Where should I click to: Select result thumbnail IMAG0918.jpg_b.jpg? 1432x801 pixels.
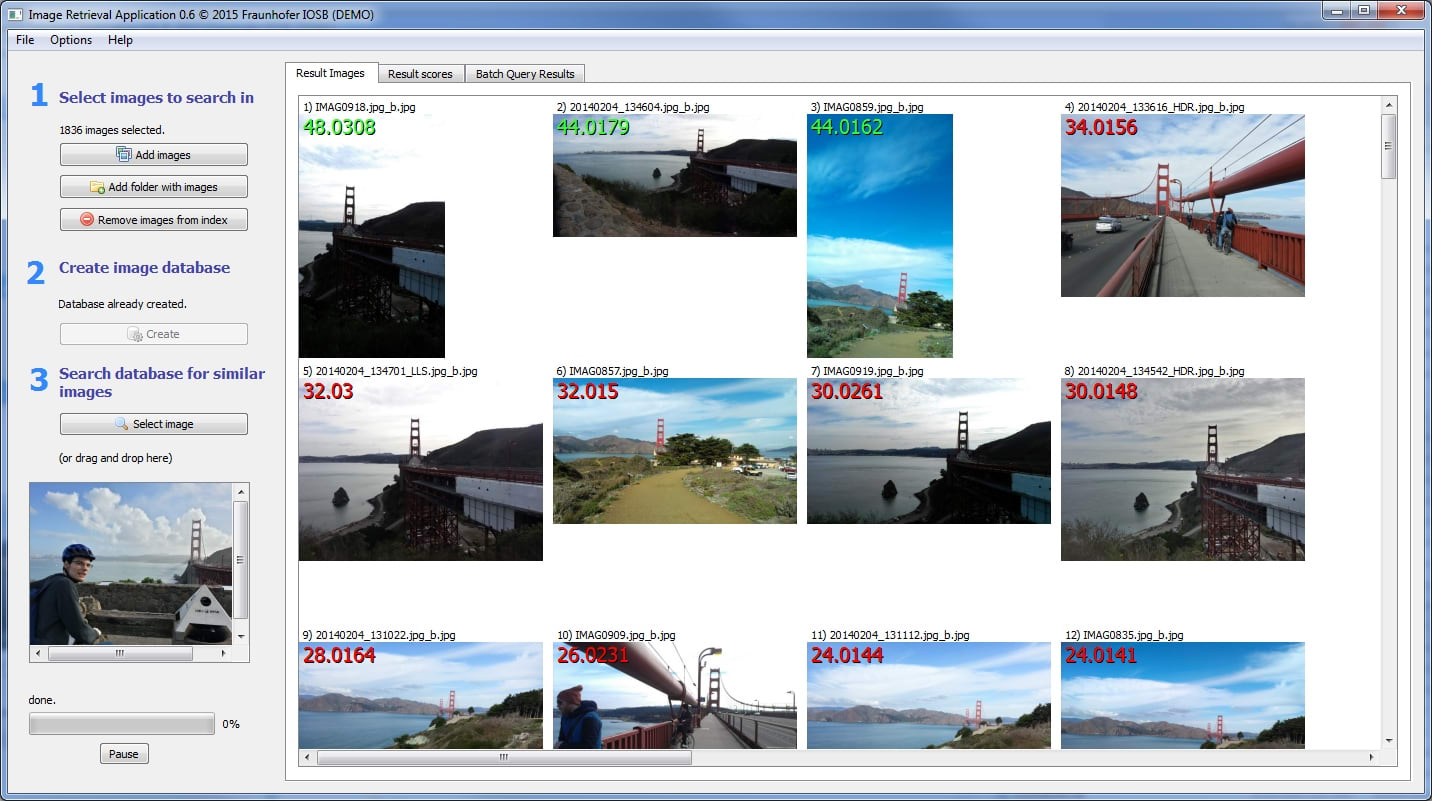click(372, 236)
